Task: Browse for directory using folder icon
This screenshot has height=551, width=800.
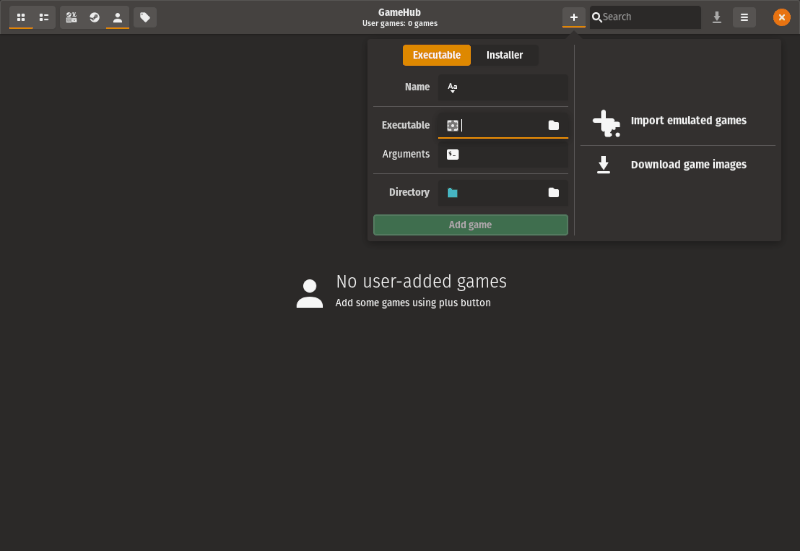Action: [x=553, y=192]
